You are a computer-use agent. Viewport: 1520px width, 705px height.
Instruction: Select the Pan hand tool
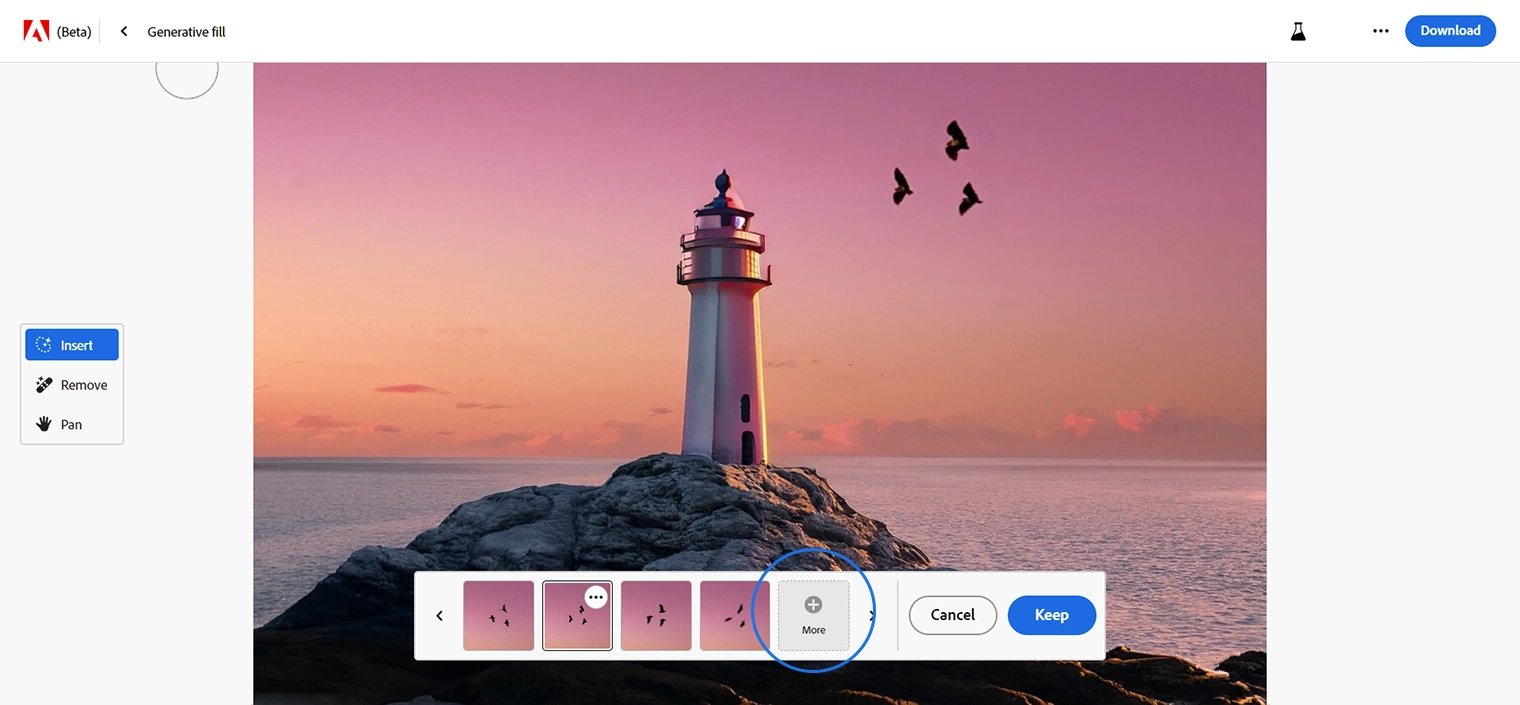[x=72, y=424]
